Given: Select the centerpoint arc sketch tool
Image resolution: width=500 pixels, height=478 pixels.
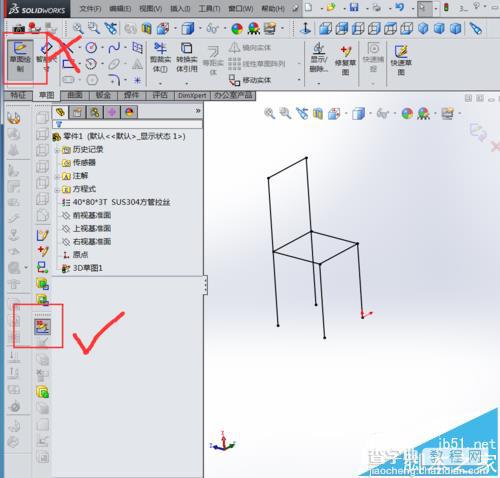Looking at the screenshot, I should click(91, 64).
